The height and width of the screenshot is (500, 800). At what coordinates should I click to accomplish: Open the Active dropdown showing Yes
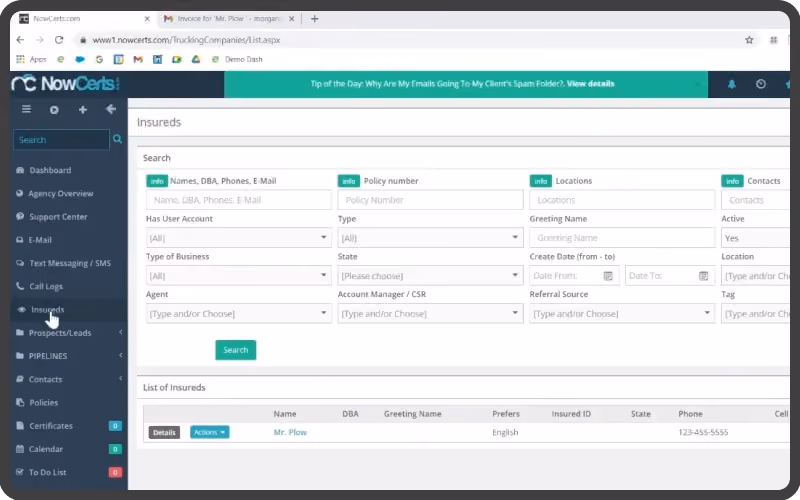755,238
